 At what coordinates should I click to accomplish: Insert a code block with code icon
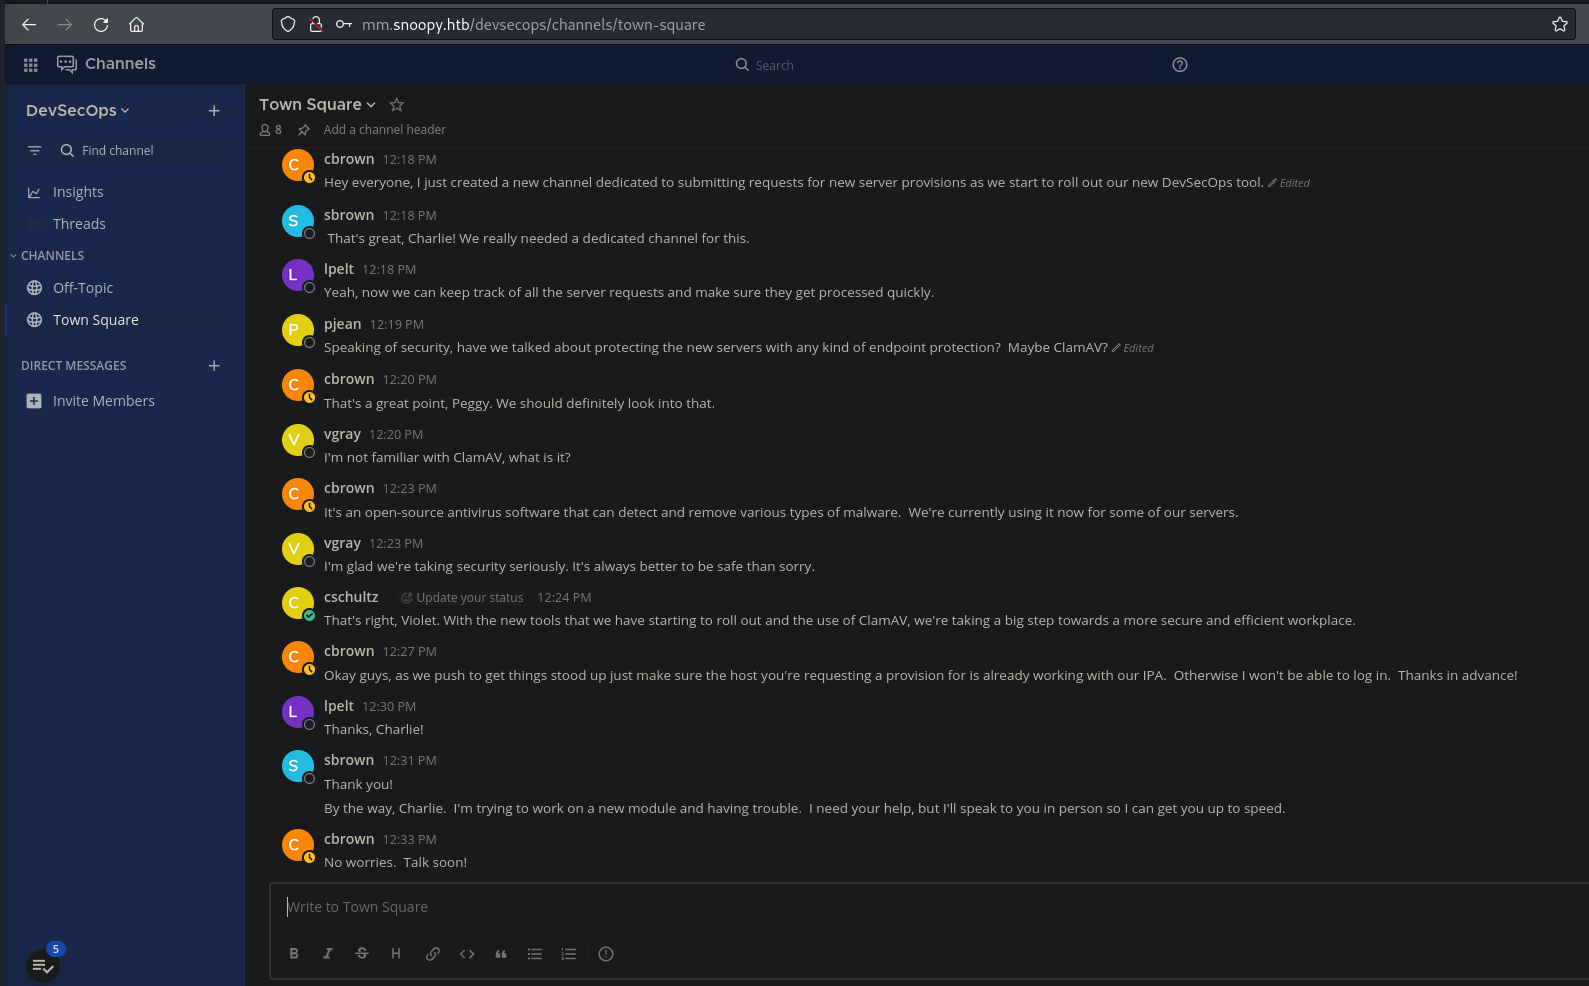(467, 954)
